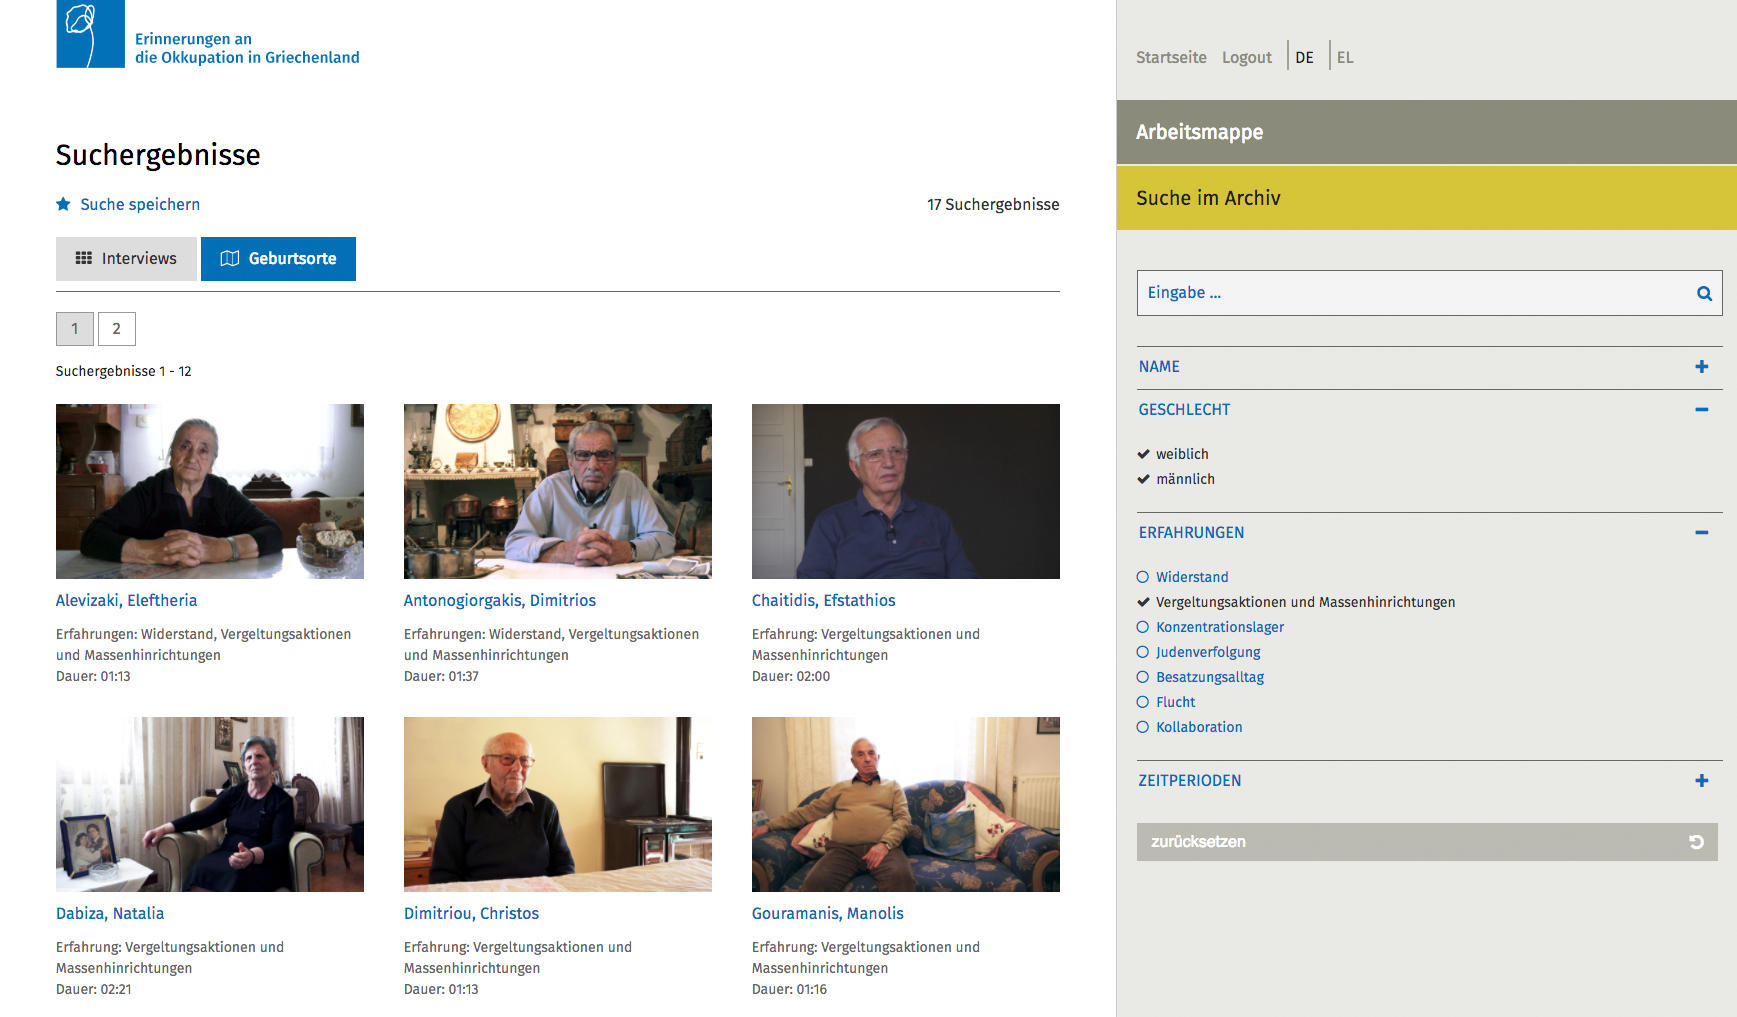Go to results page 2
The image size is (1737, 1017).
point(116,329)
